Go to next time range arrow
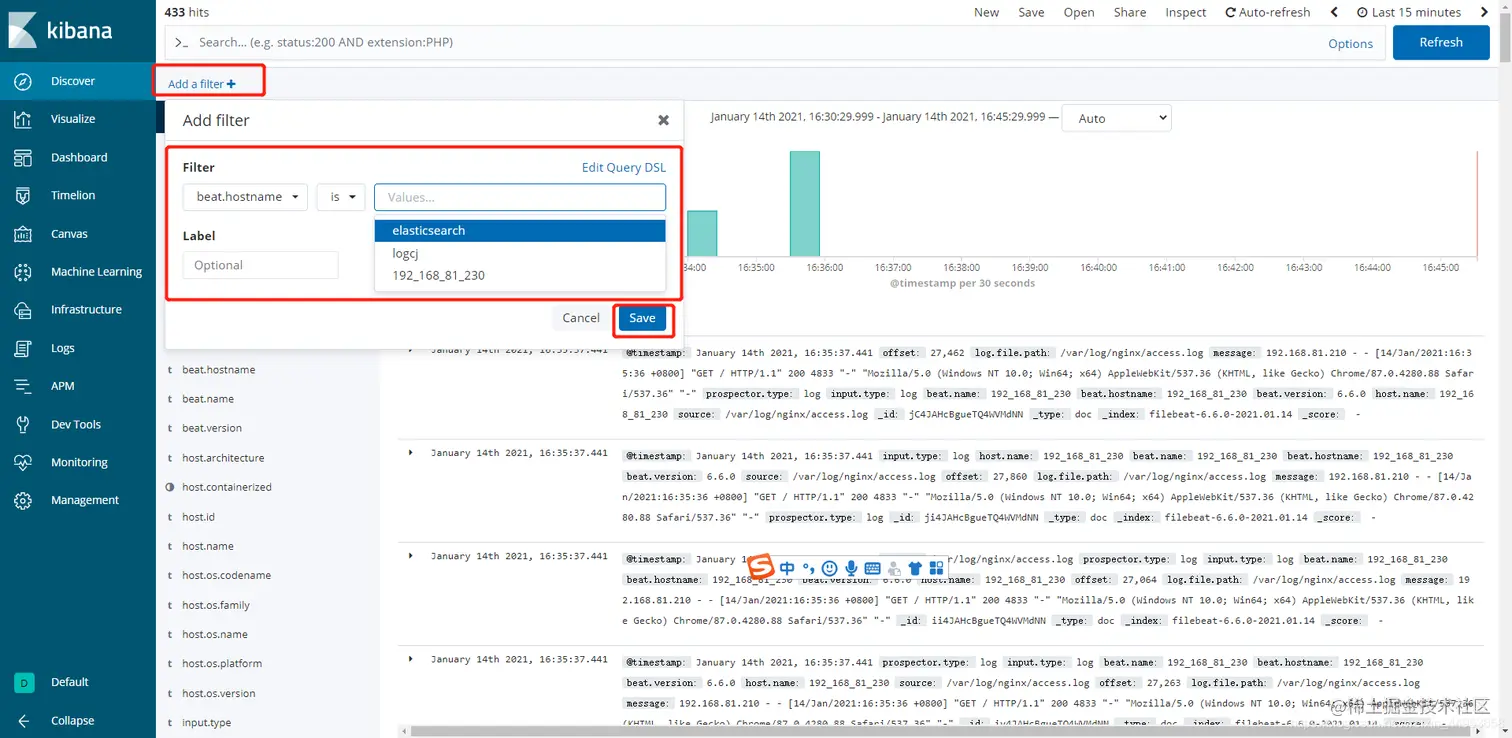The image size is (1512, 738). pyautogui.click(x=1483, y=12)
